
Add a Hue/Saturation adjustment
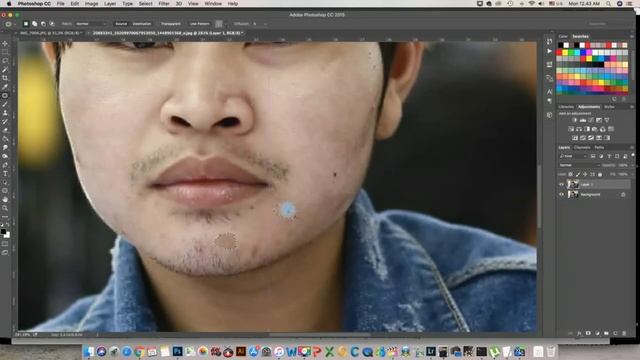(571, 129)
